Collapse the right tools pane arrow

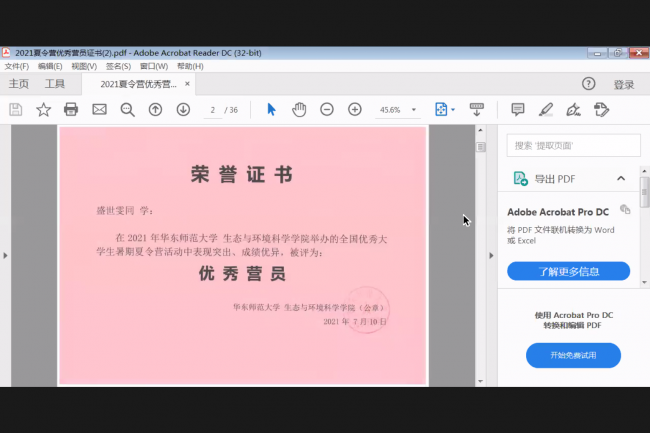click(490, 256)
